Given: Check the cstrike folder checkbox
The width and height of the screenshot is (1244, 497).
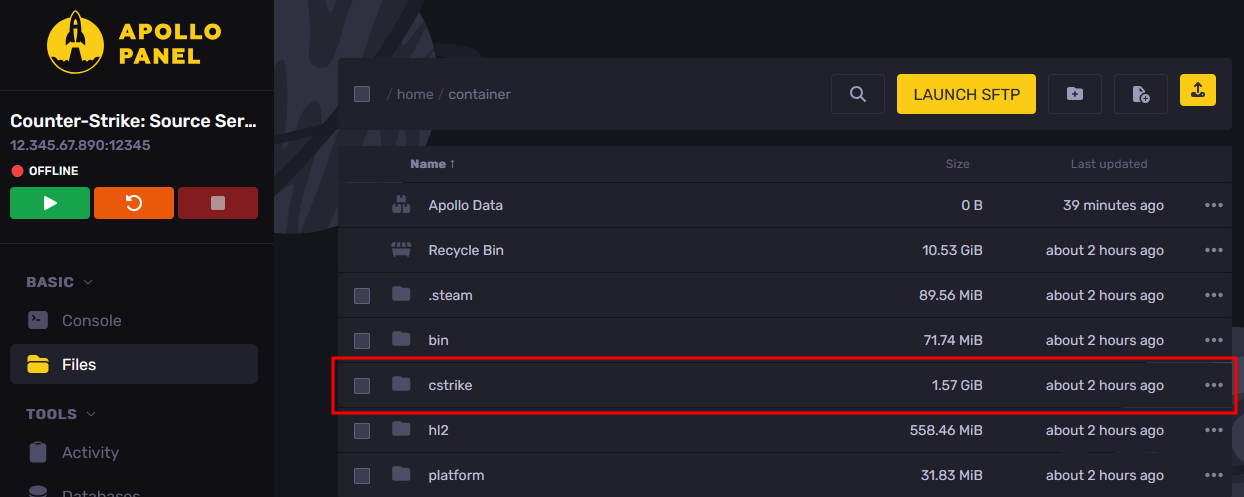Looking at the screenshot, I should pos(362,385).
